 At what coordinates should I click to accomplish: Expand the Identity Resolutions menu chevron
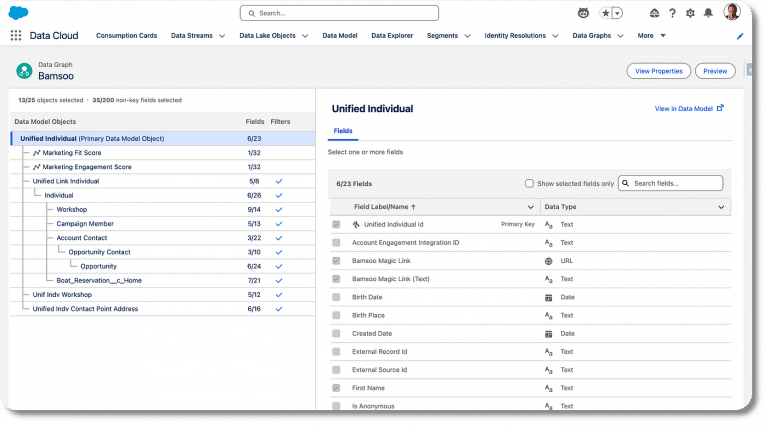(555, 36)
